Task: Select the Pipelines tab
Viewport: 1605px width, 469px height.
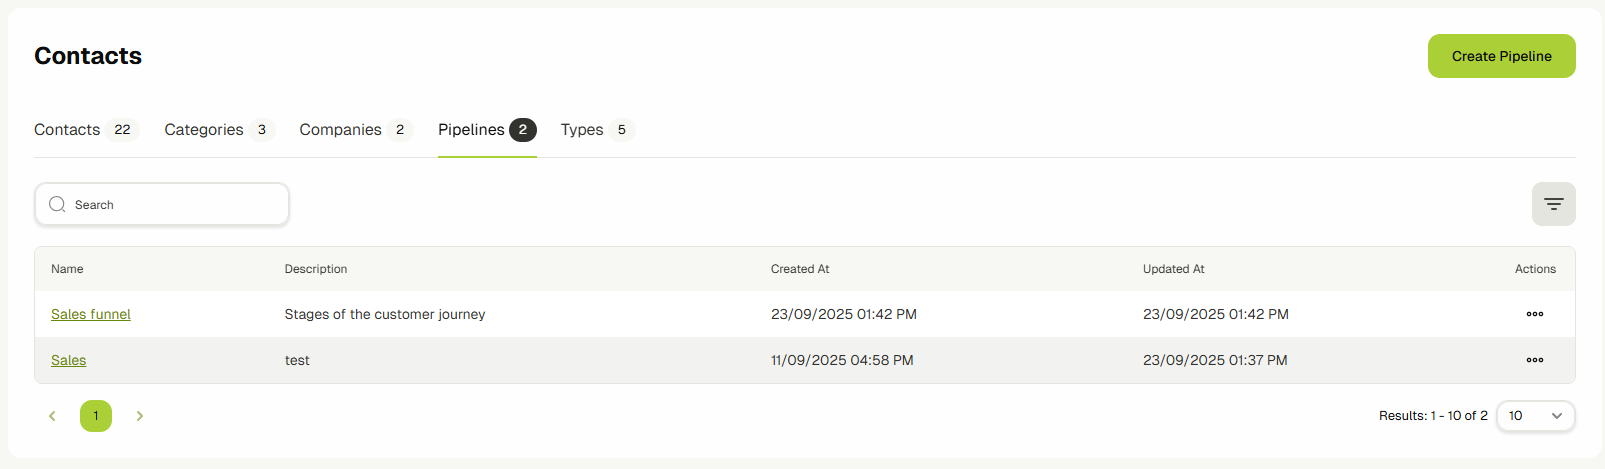Action: pyautogui.click(x=471, y=130)
